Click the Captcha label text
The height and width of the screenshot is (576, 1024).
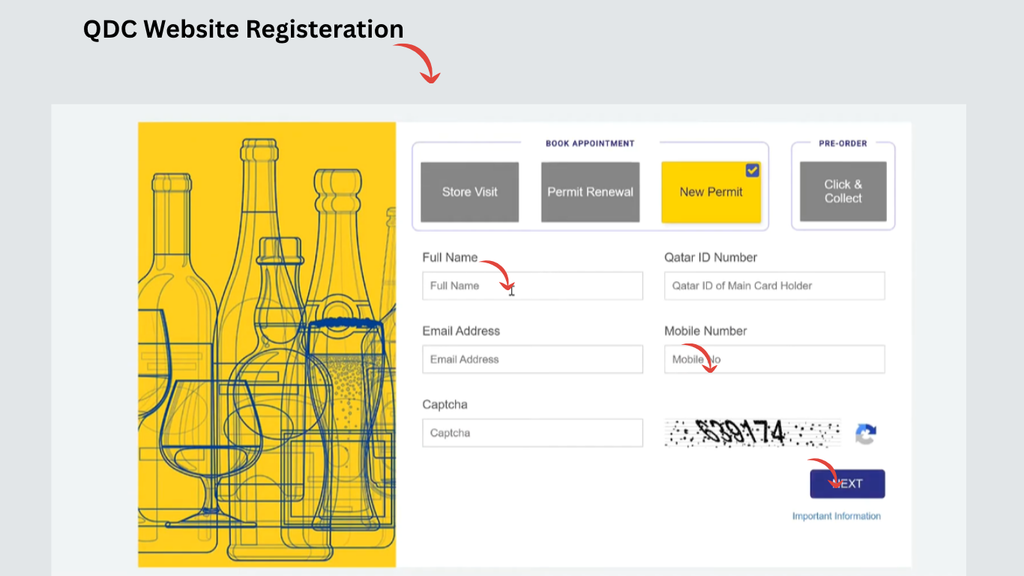445,404
